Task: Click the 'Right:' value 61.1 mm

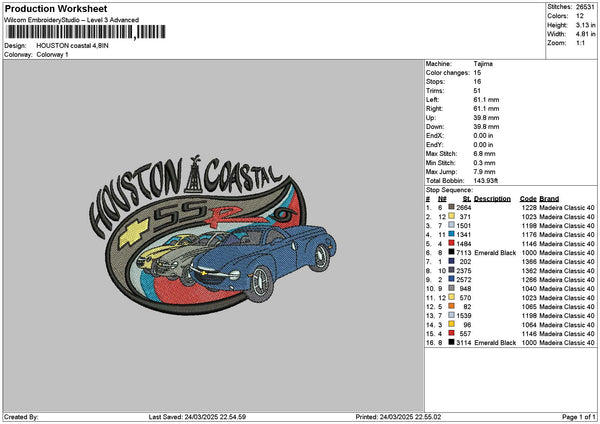Action: tap(486, 109)
